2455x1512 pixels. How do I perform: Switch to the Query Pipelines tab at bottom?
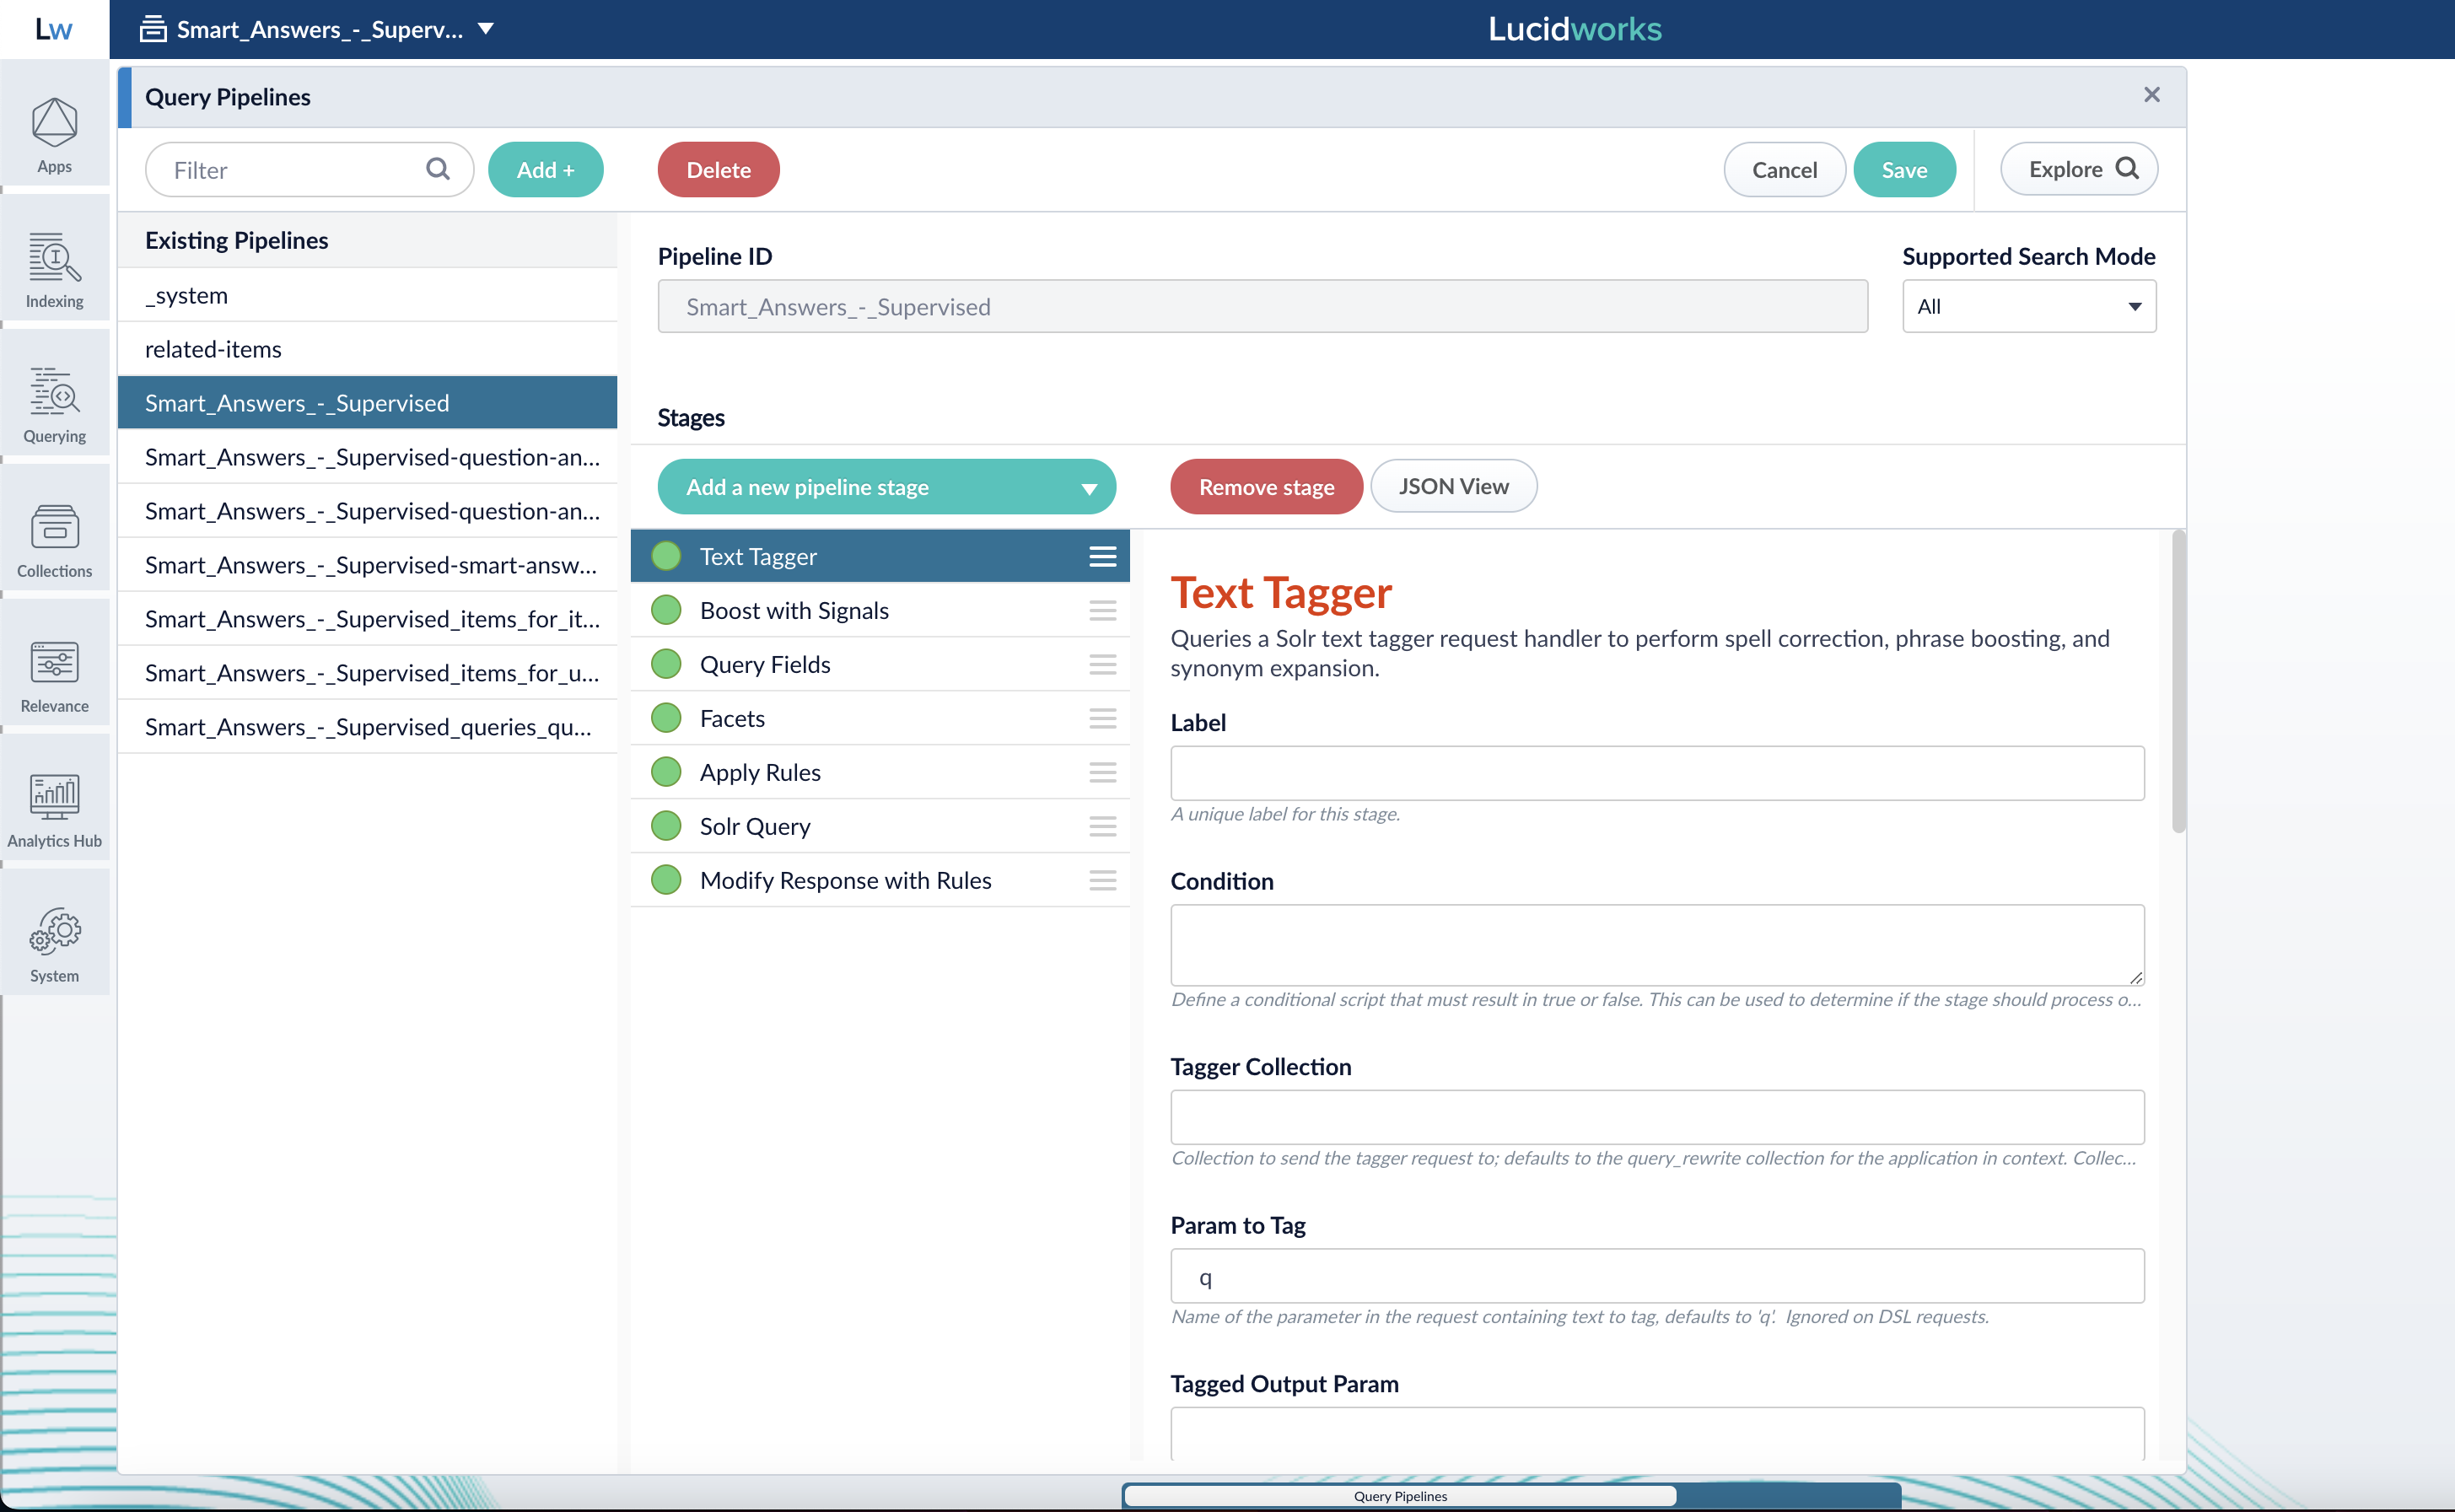click(x=1399, y=1496)
